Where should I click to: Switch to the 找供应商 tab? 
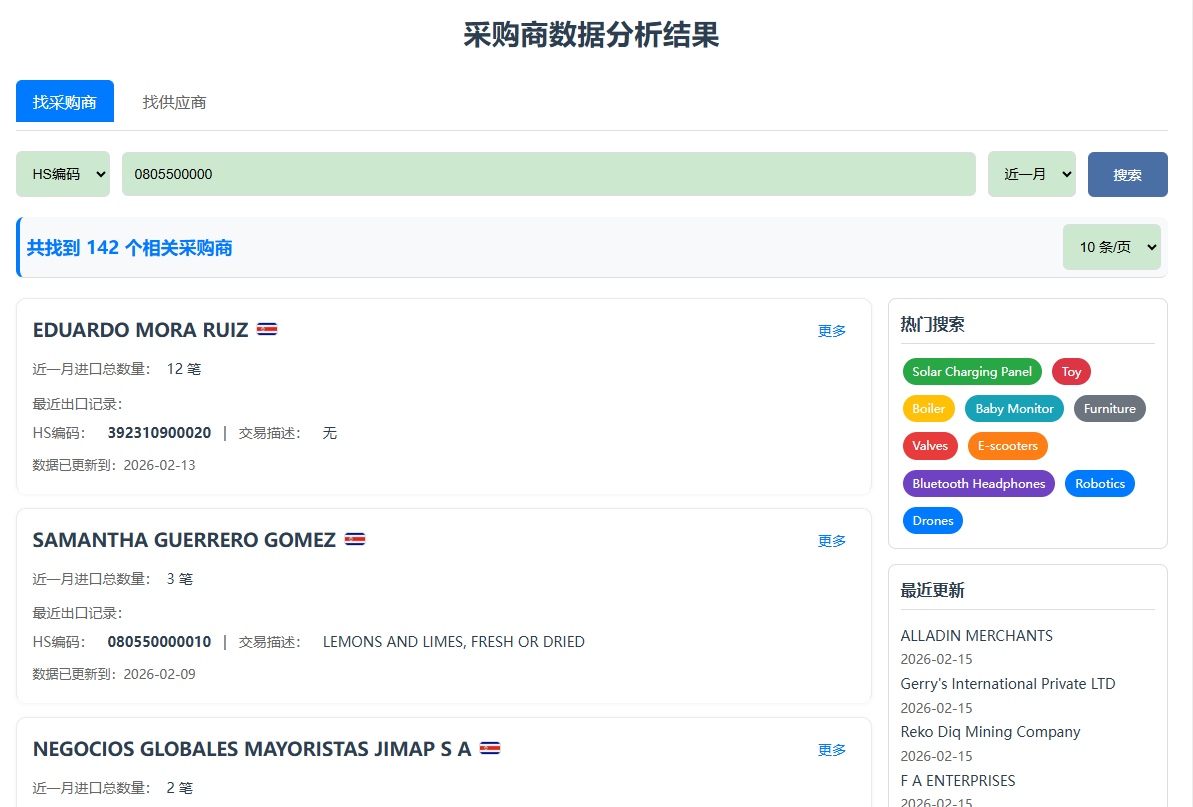(173, 101)
